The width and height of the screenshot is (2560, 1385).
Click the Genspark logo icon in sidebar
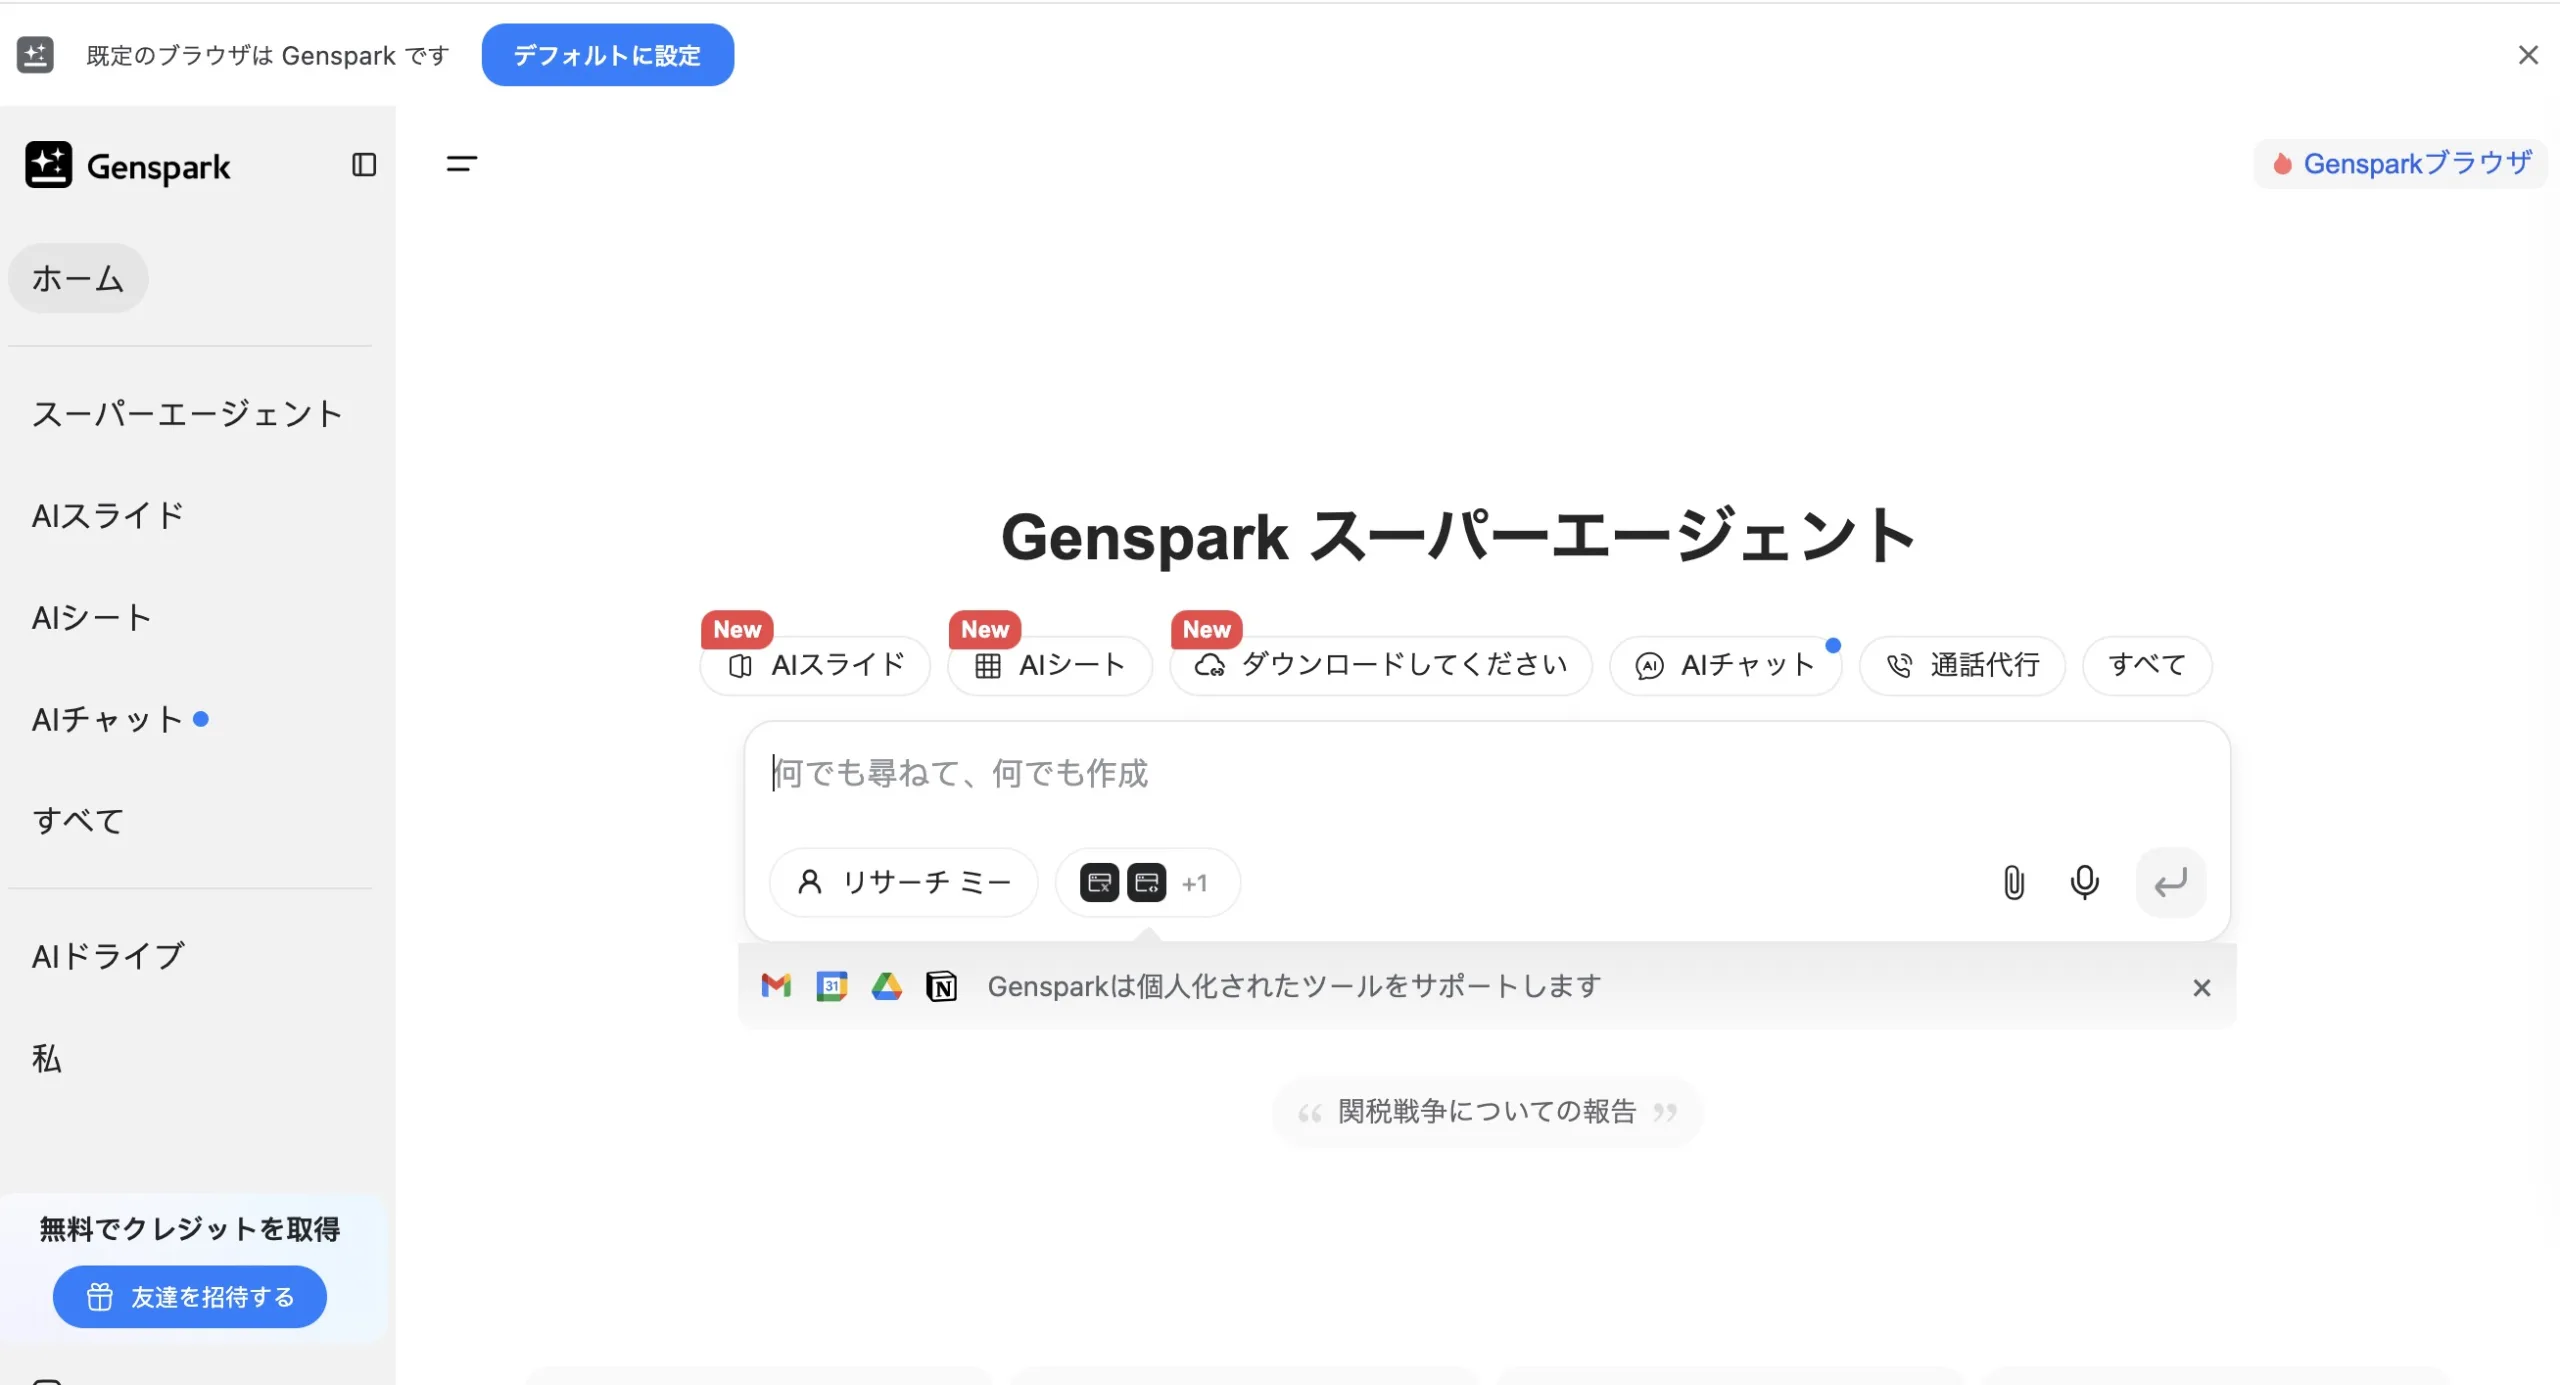(x=48, y=164)
